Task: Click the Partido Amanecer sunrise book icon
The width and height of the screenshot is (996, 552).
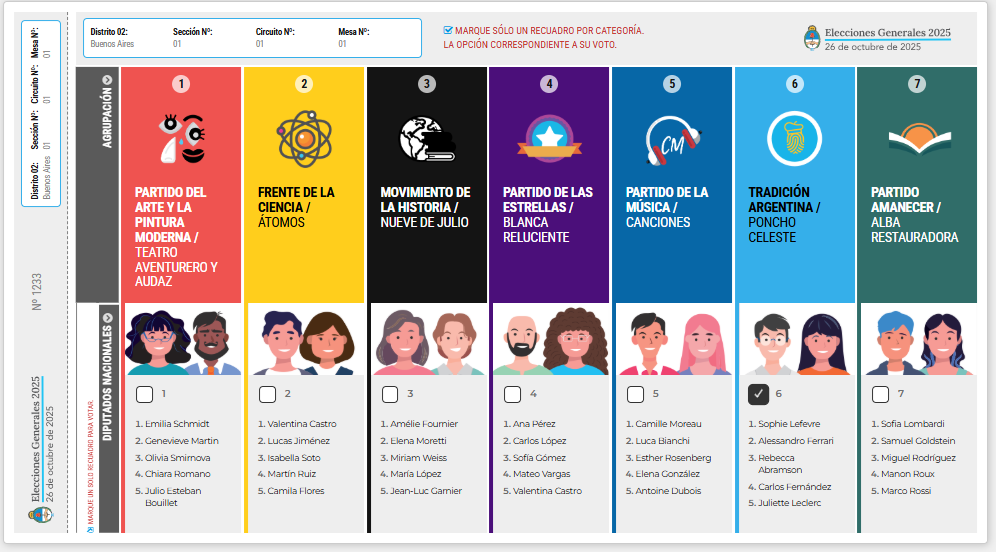Action: click(916, 140)
